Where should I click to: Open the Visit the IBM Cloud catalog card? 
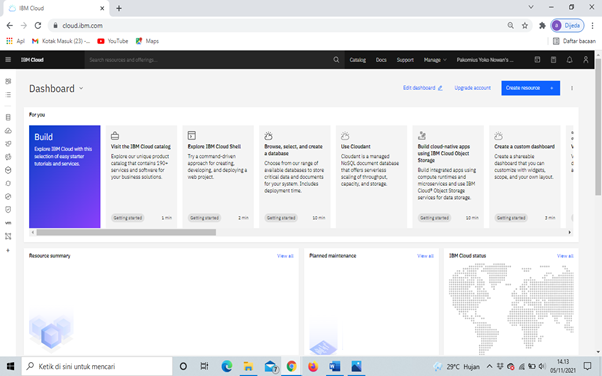tap(141, 177)
